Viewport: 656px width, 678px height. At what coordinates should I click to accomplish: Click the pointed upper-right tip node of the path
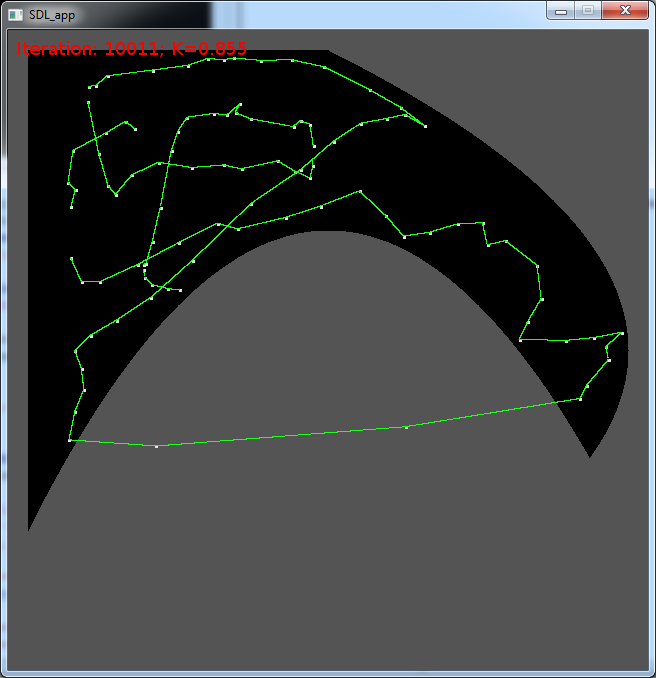[x=426, y=127]
